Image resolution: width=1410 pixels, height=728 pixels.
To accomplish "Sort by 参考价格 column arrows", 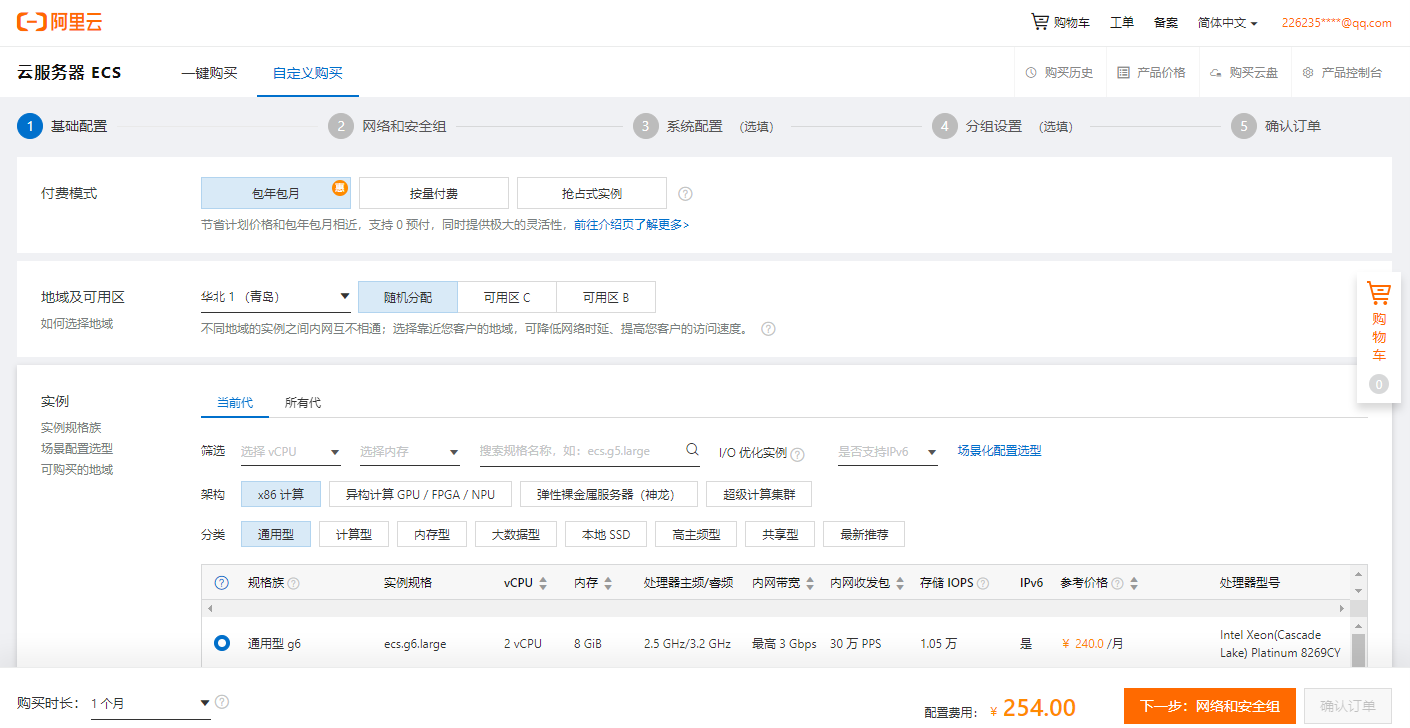I will tap(1134, 583).
